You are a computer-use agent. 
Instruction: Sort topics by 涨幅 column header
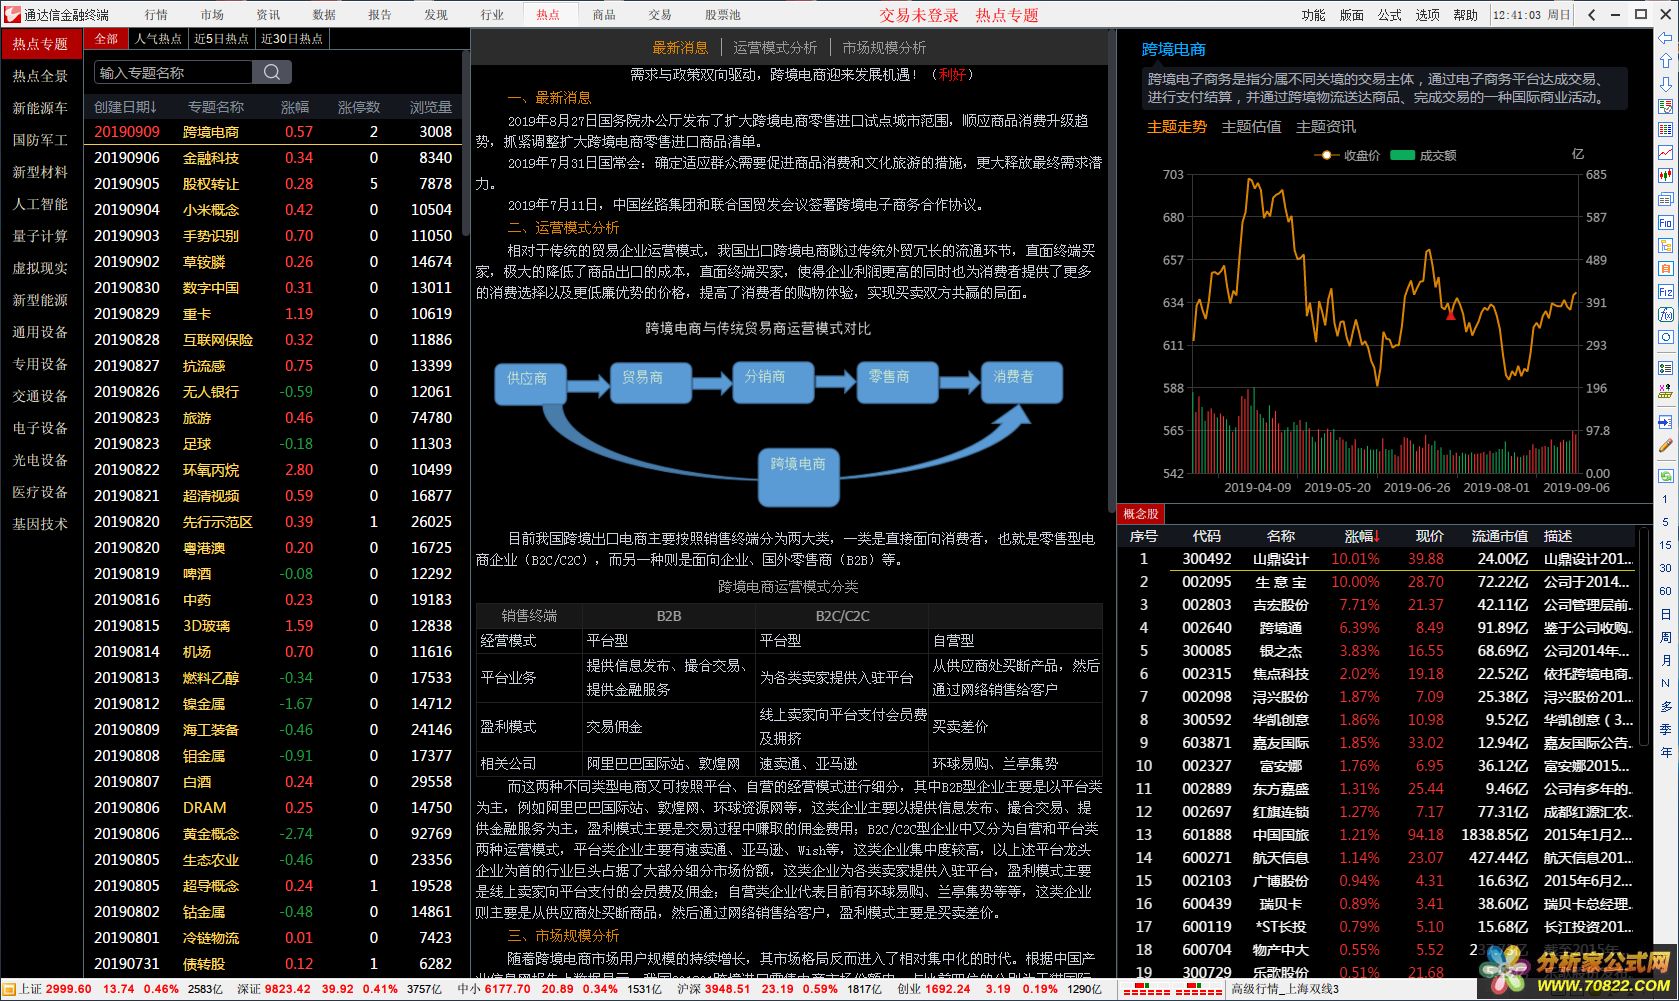tap(295, 107)
